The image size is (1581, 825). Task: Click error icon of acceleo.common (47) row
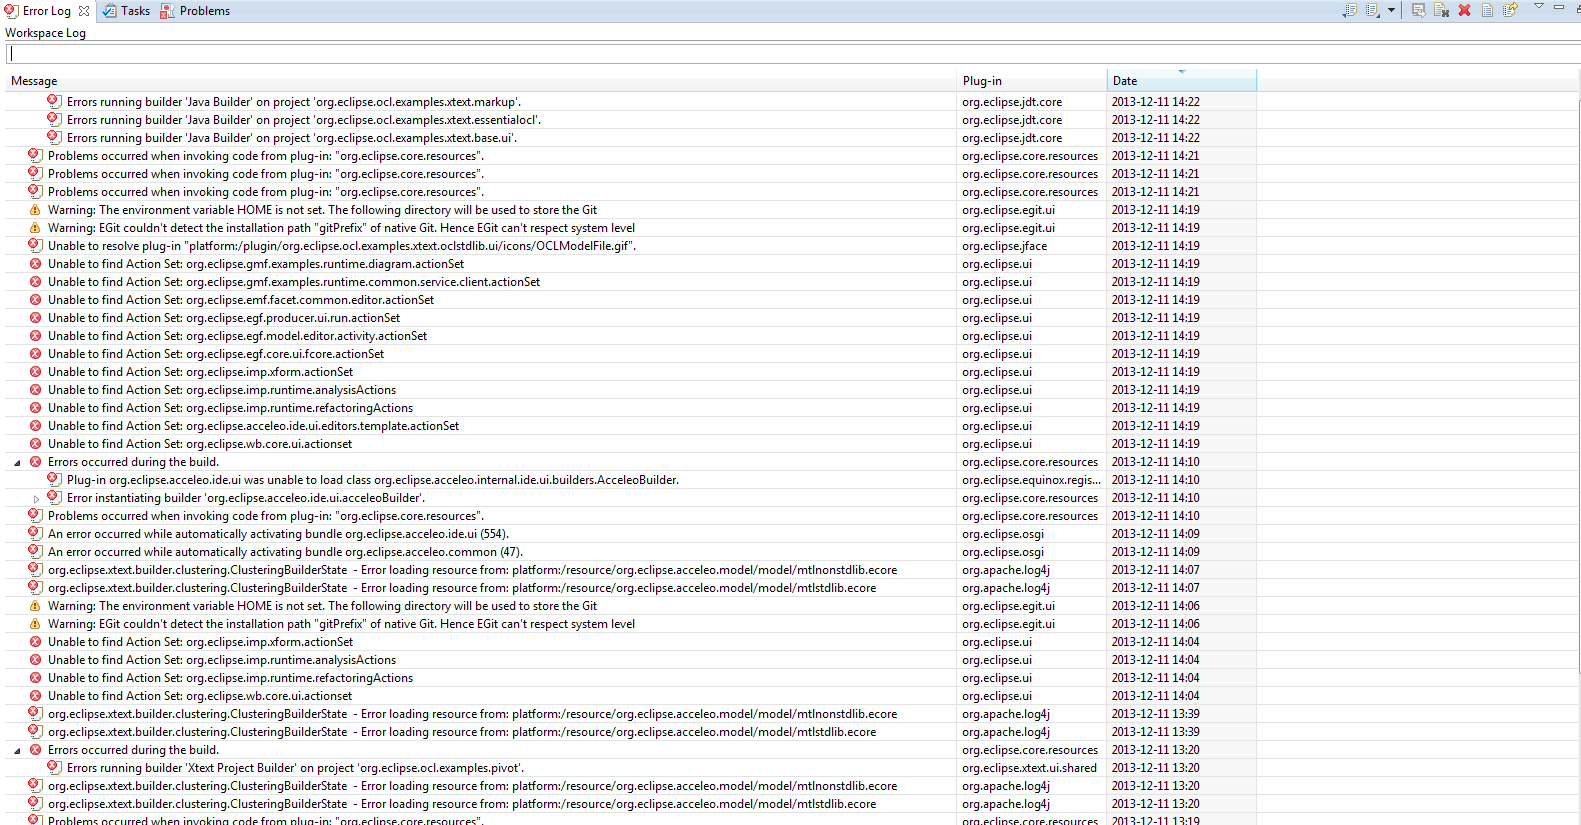(35, 551)
